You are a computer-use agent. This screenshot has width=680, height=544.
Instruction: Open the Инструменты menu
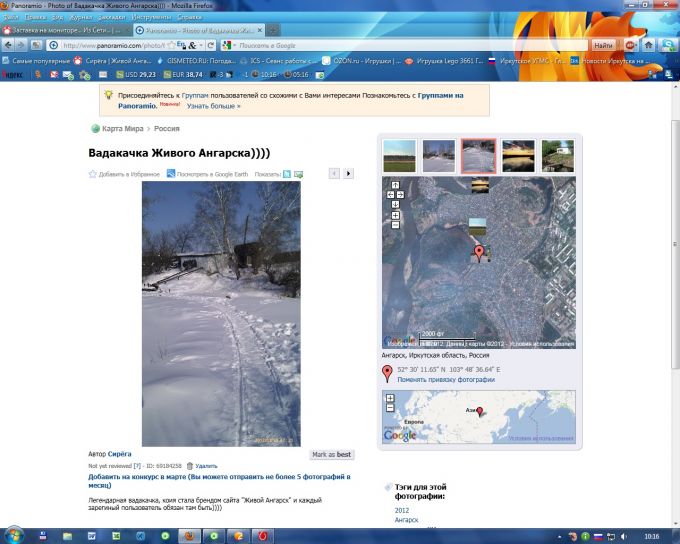click(150, 17)
